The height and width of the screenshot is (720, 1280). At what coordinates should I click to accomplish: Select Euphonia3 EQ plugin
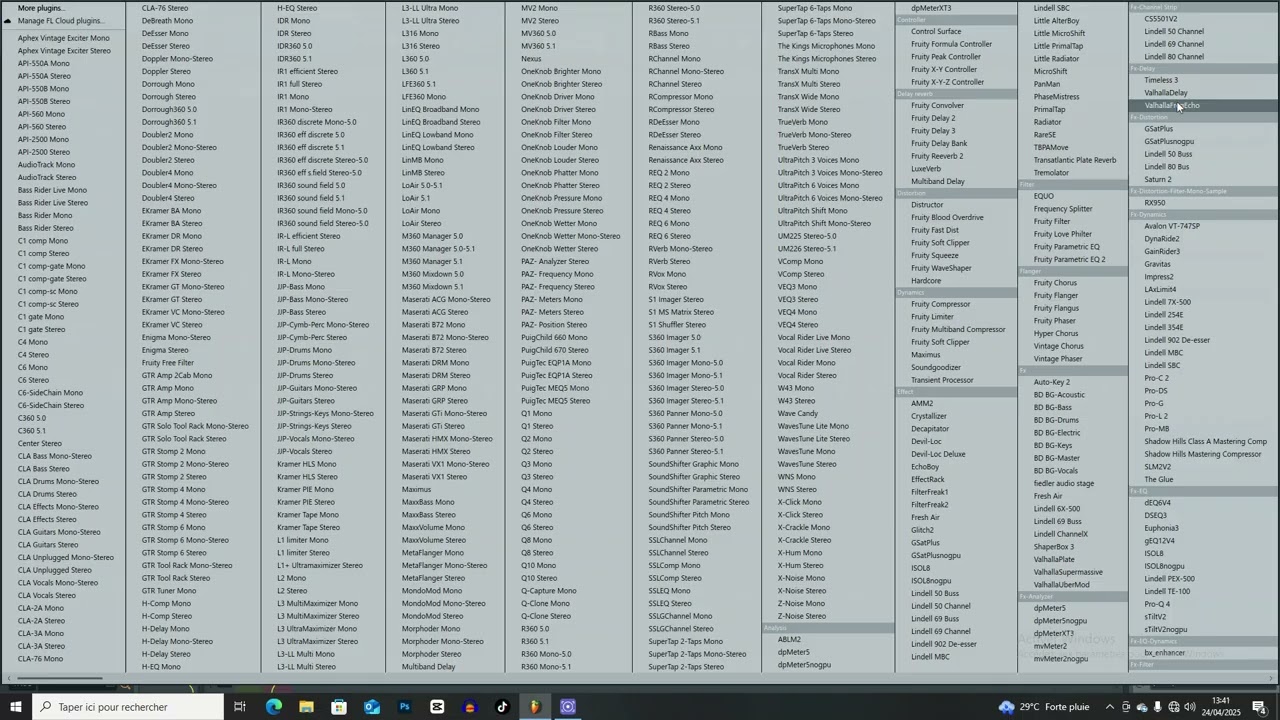click(1162, 528)
